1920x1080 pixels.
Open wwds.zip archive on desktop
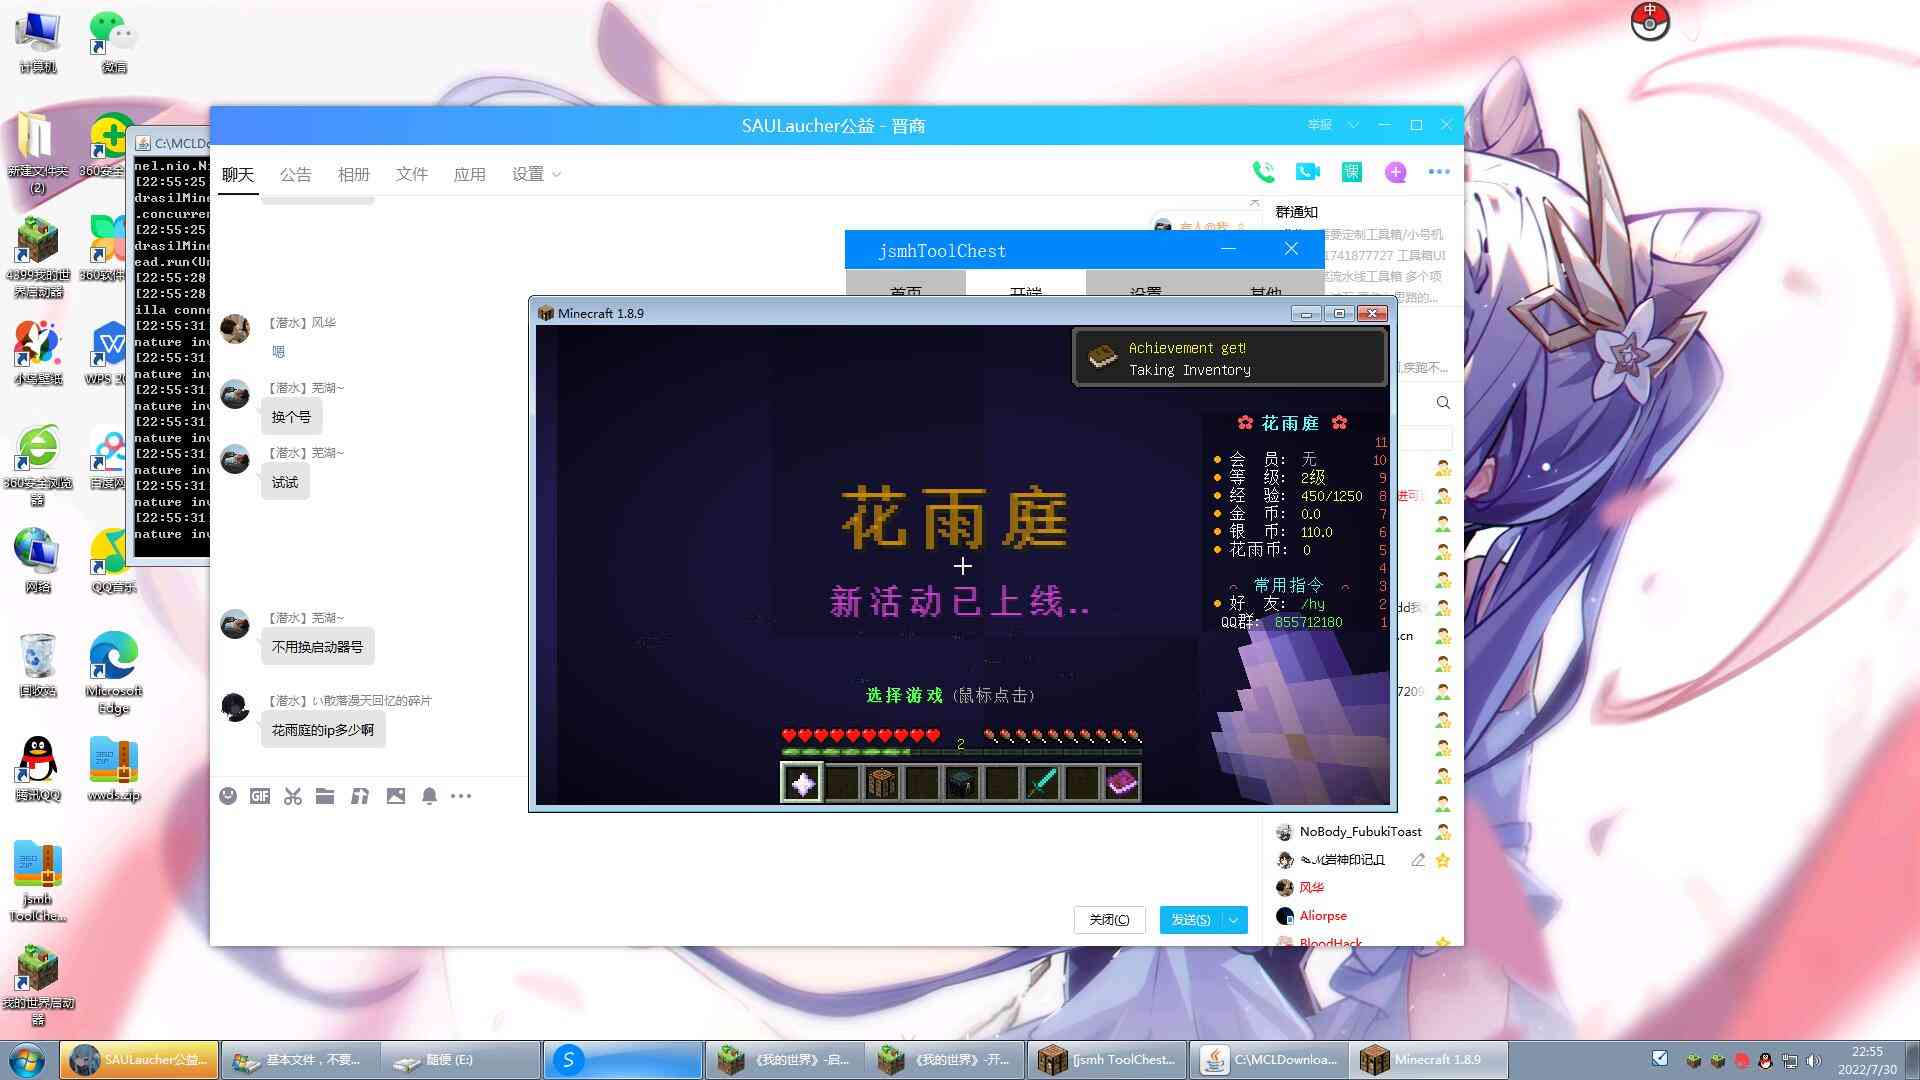coord(114,770)
